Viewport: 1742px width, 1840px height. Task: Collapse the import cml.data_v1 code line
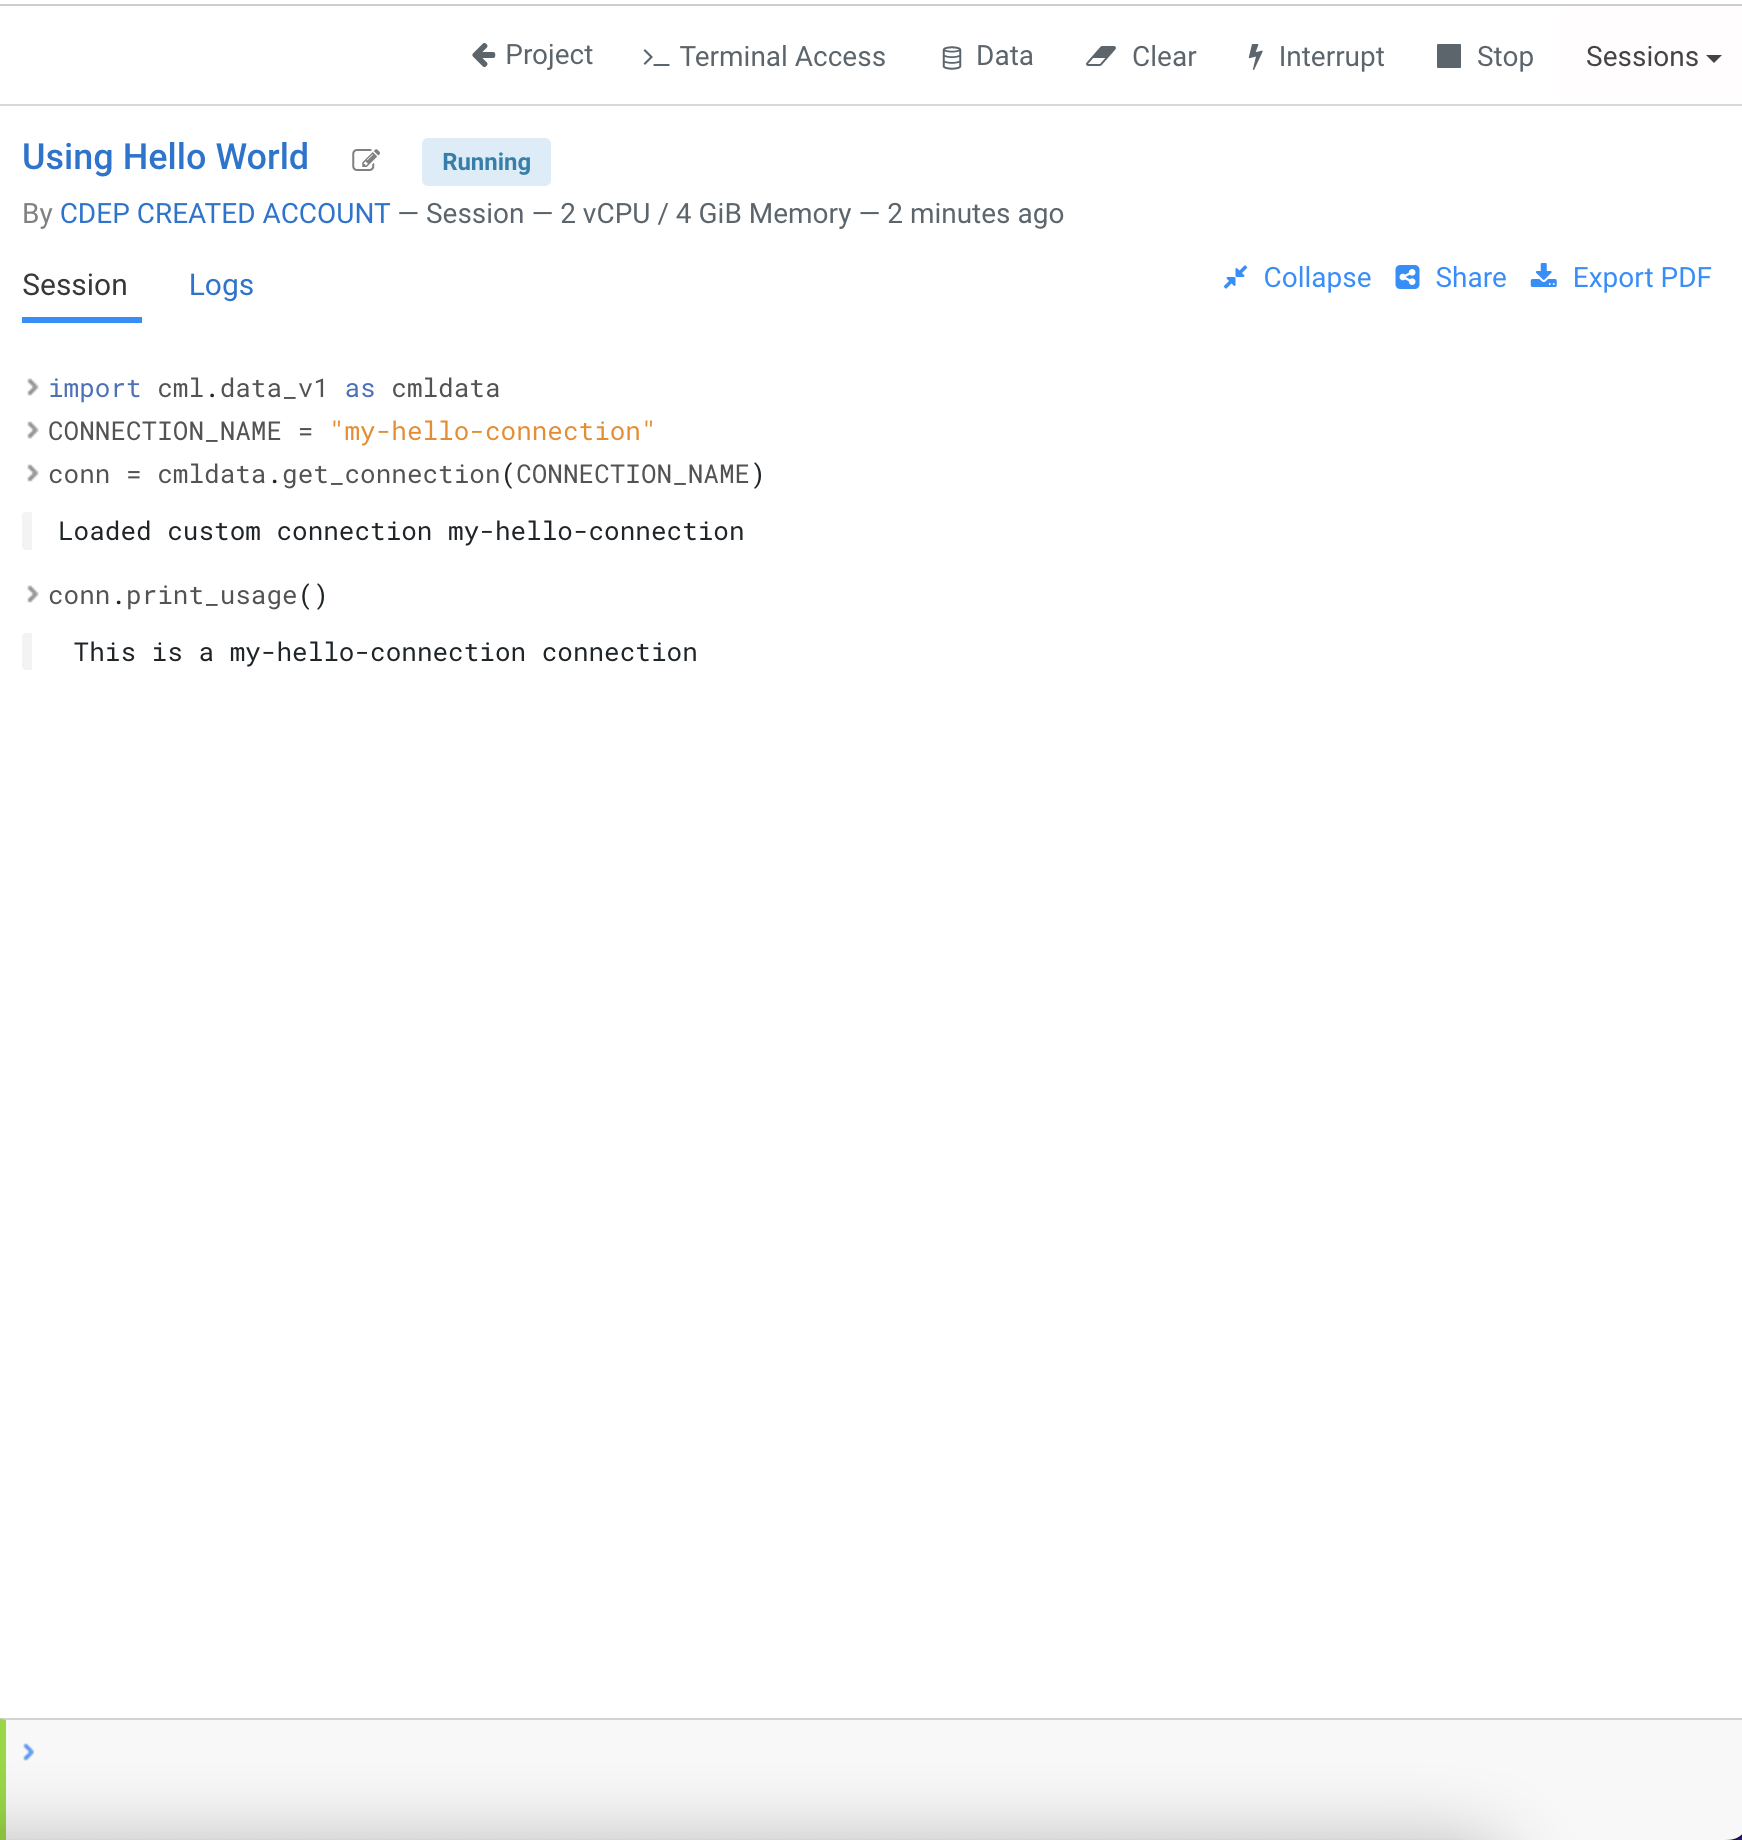tap(32, 387)
